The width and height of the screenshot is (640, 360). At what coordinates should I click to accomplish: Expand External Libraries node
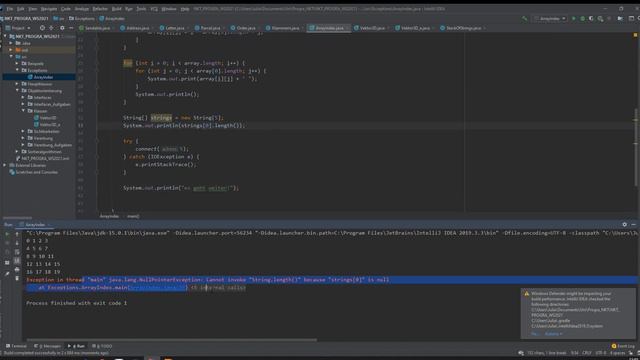5,165
